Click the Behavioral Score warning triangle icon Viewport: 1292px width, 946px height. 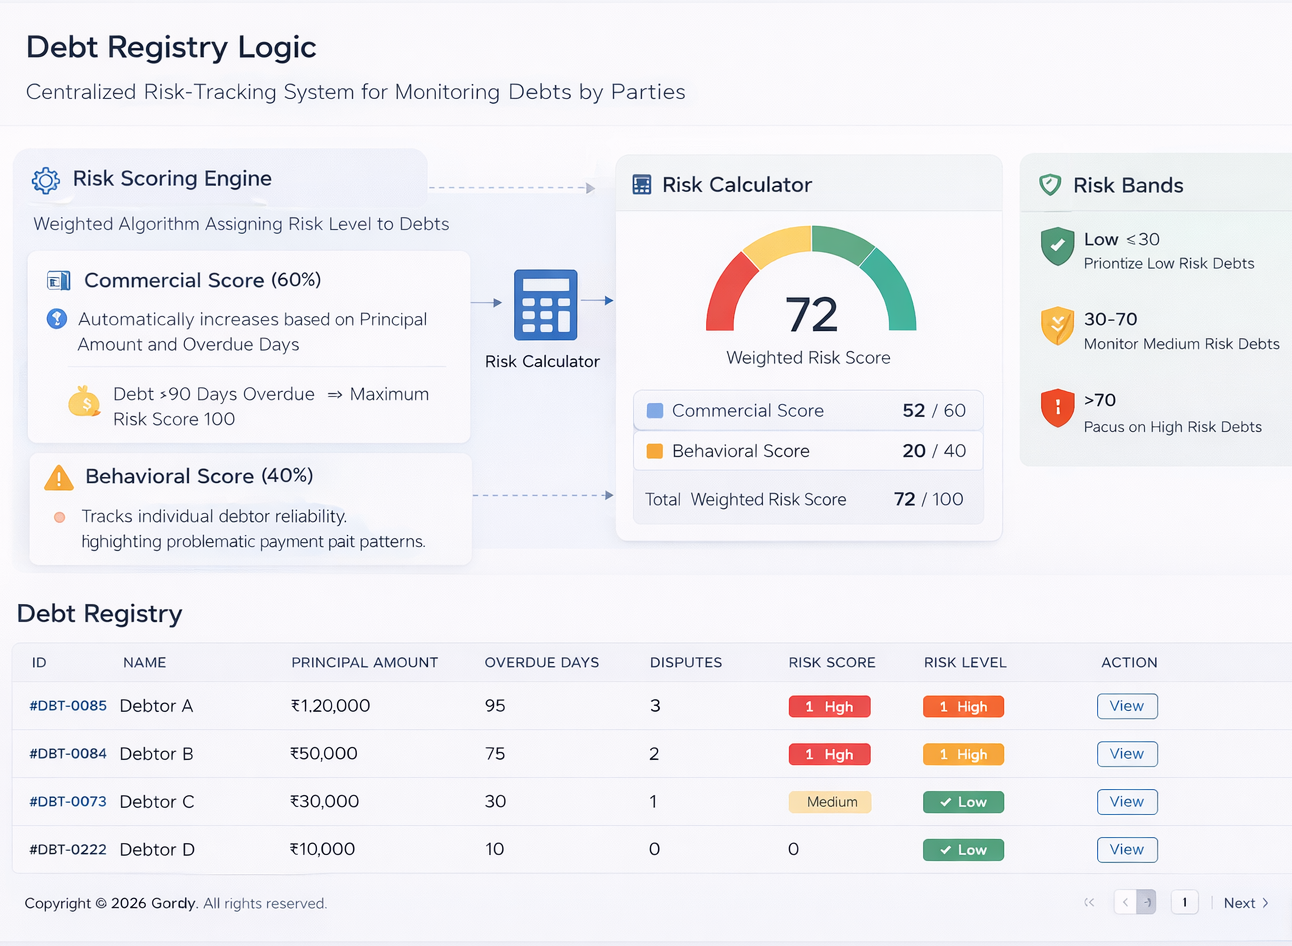(x=58, y=477)
